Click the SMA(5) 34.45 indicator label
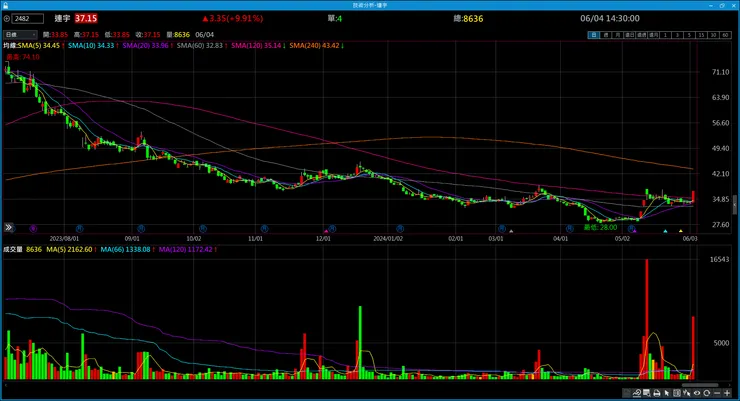 point(41,46)
